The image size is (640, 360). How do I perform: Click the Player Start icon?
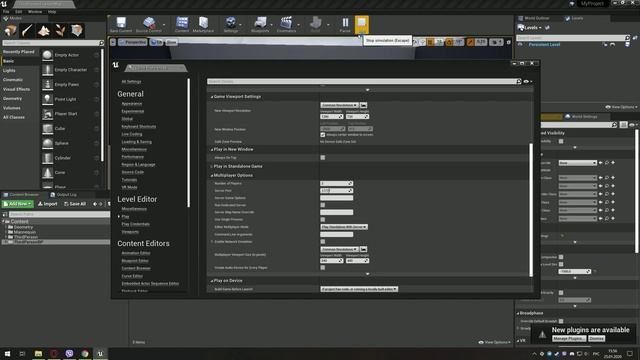[47, 114]
